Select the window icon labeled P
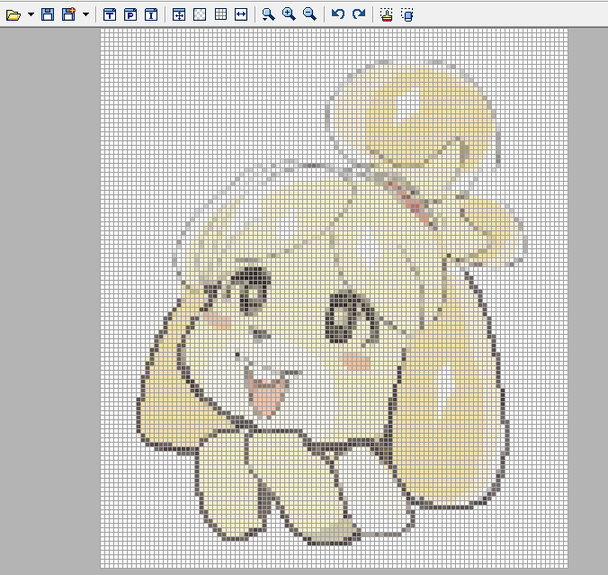This screenshot has height=575, width=608. pos(130,15)
